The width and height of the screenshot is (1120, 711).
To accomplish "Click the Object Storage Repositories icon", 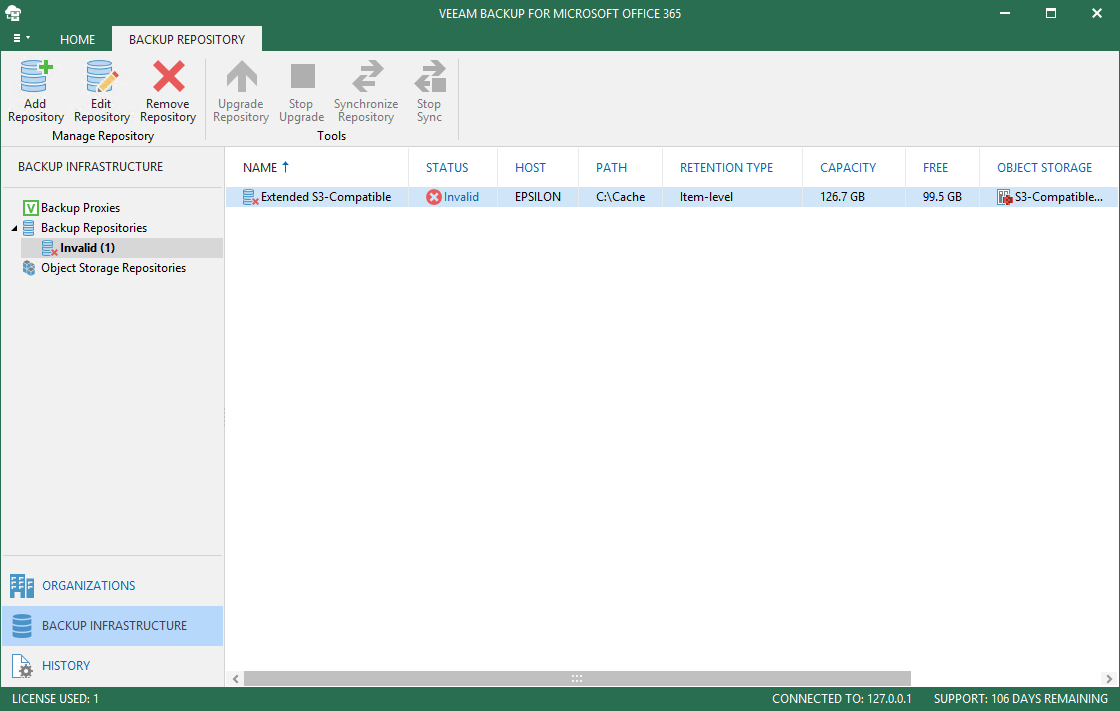I will pyautogui.click(x=29, y=268).
